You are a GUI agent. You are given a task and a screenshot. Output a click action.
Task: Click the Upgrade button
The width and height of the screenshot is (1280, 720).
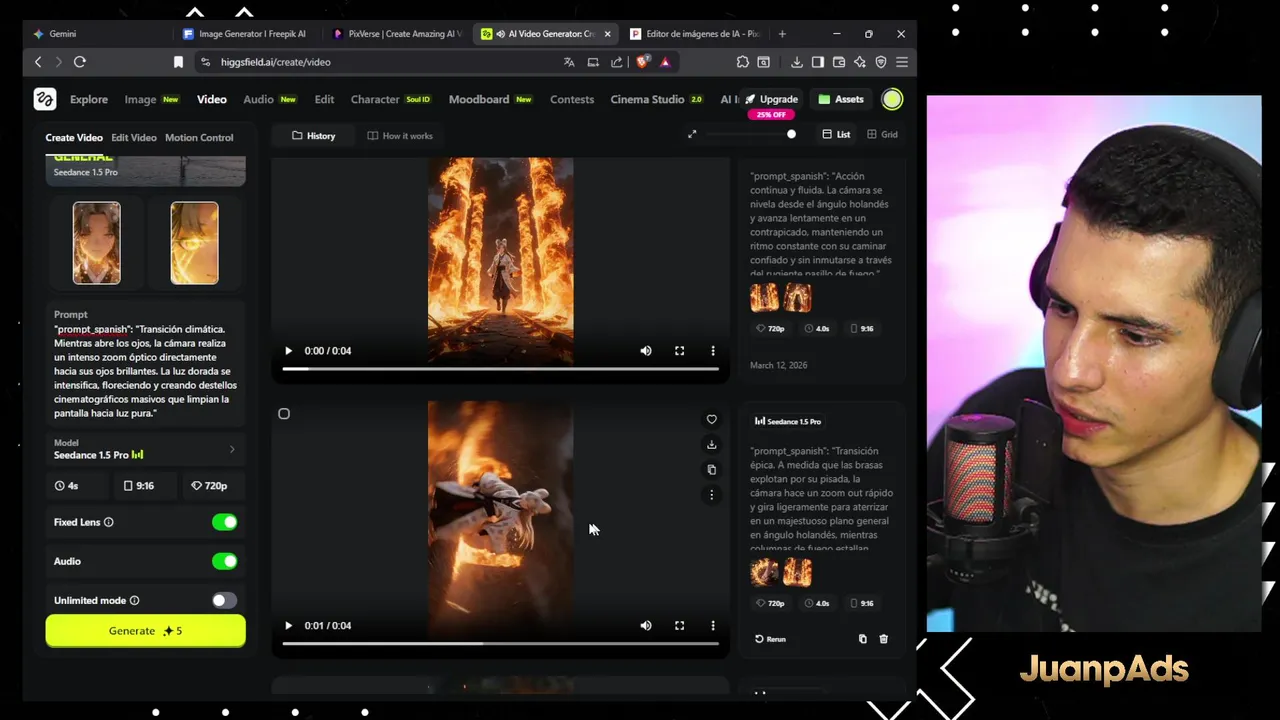pos(772,99)
